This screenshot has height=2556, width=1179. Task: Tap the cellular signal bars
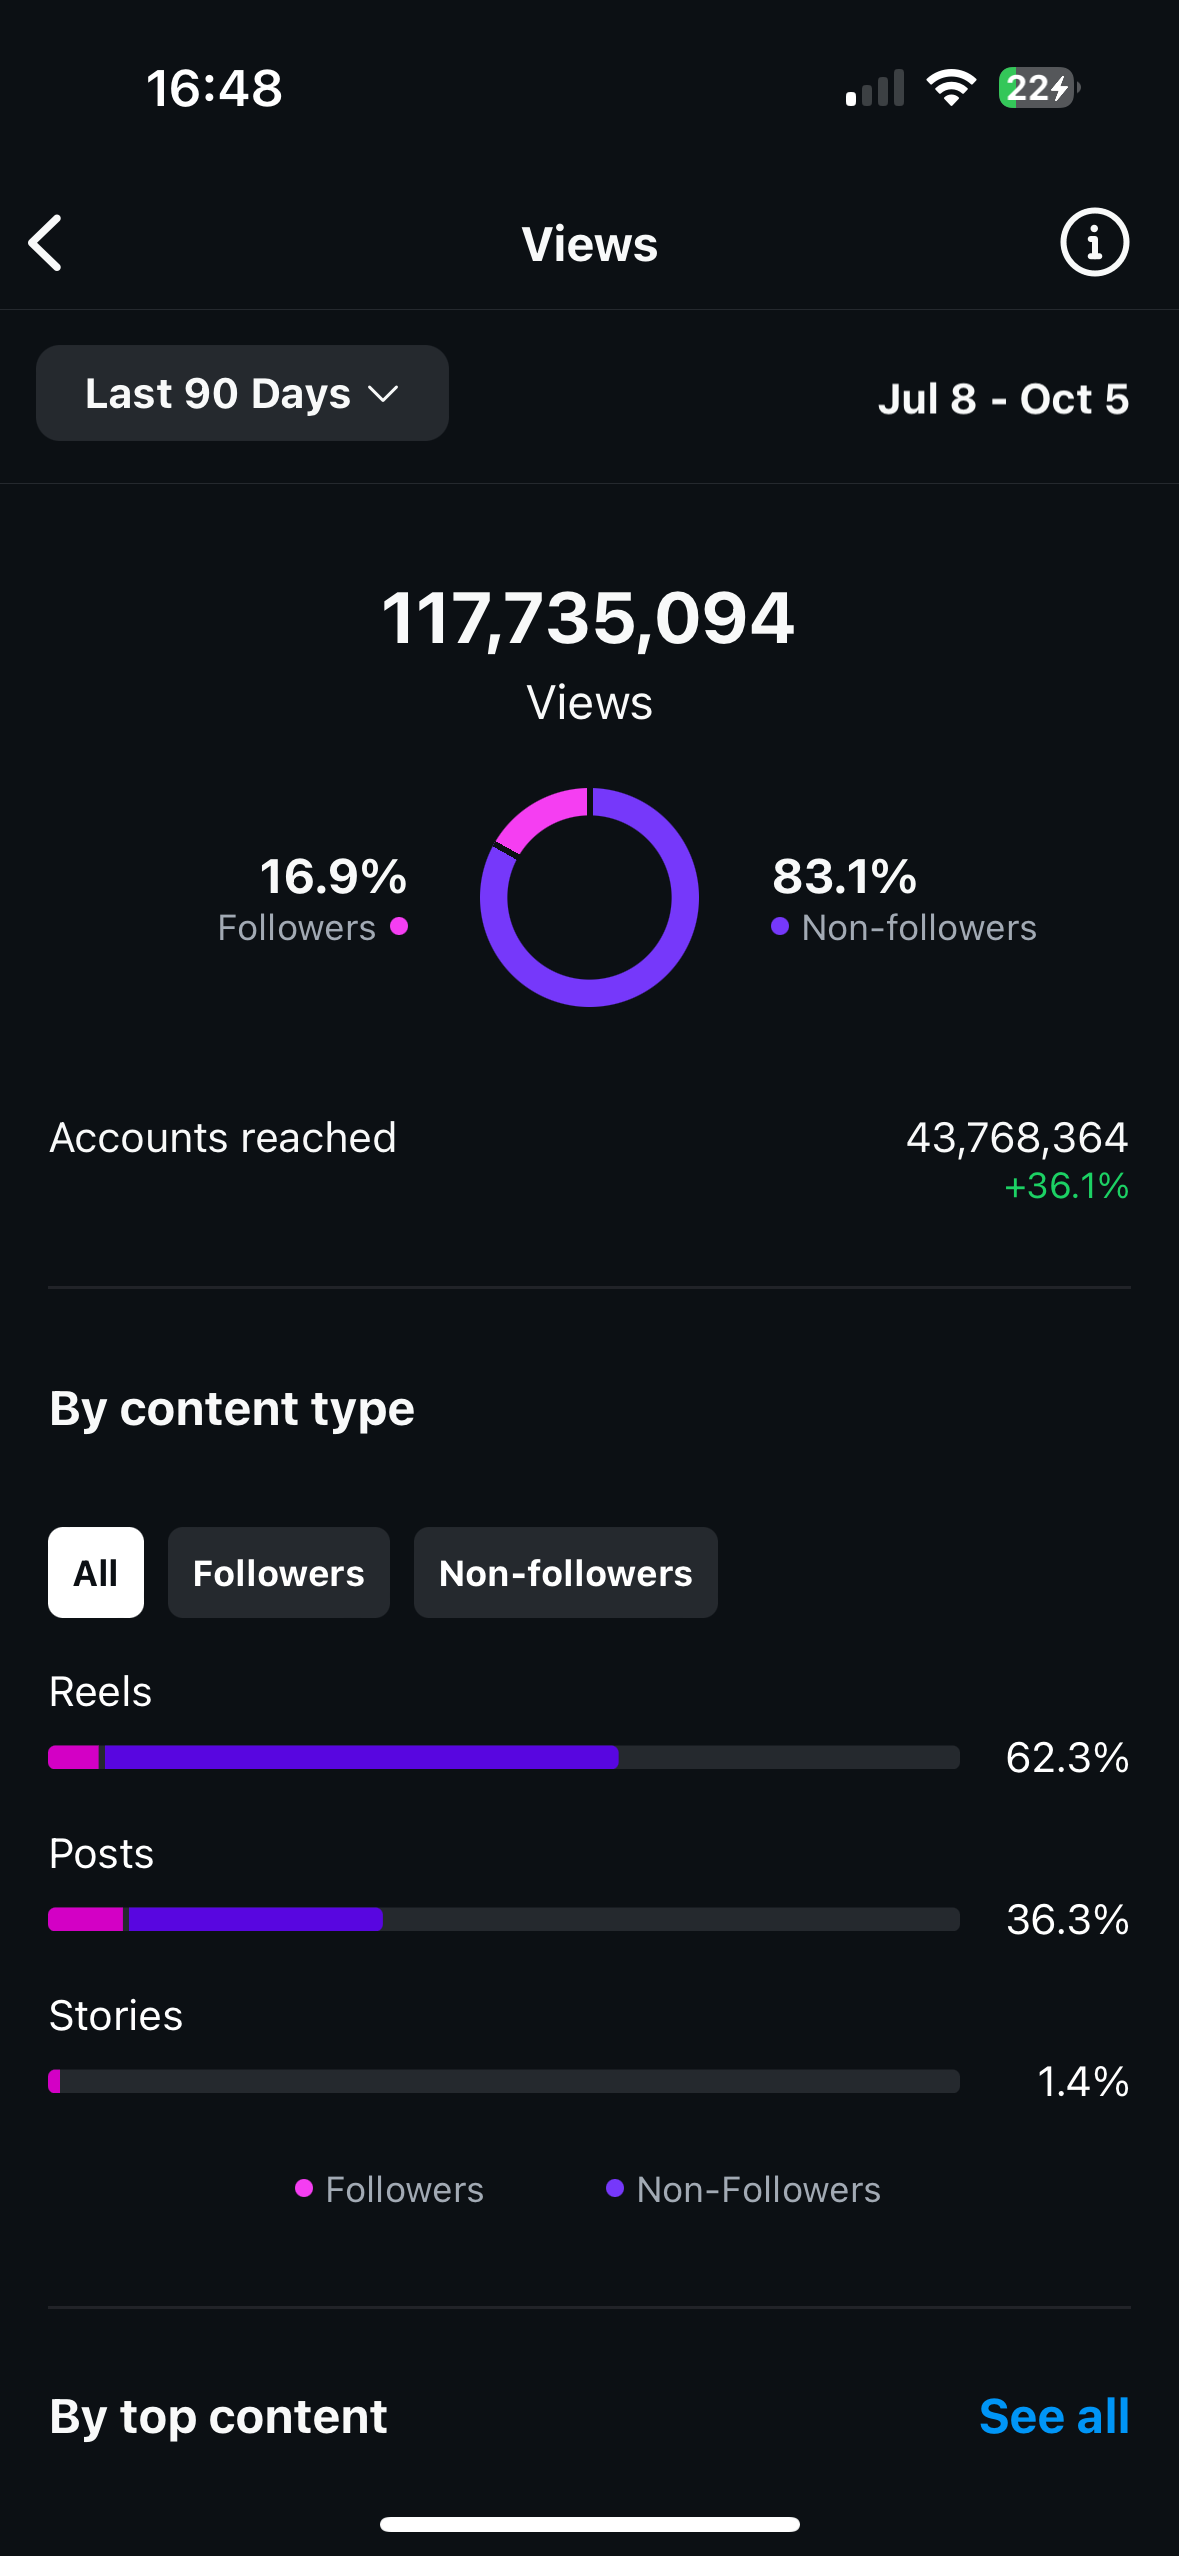coord(875,88)
